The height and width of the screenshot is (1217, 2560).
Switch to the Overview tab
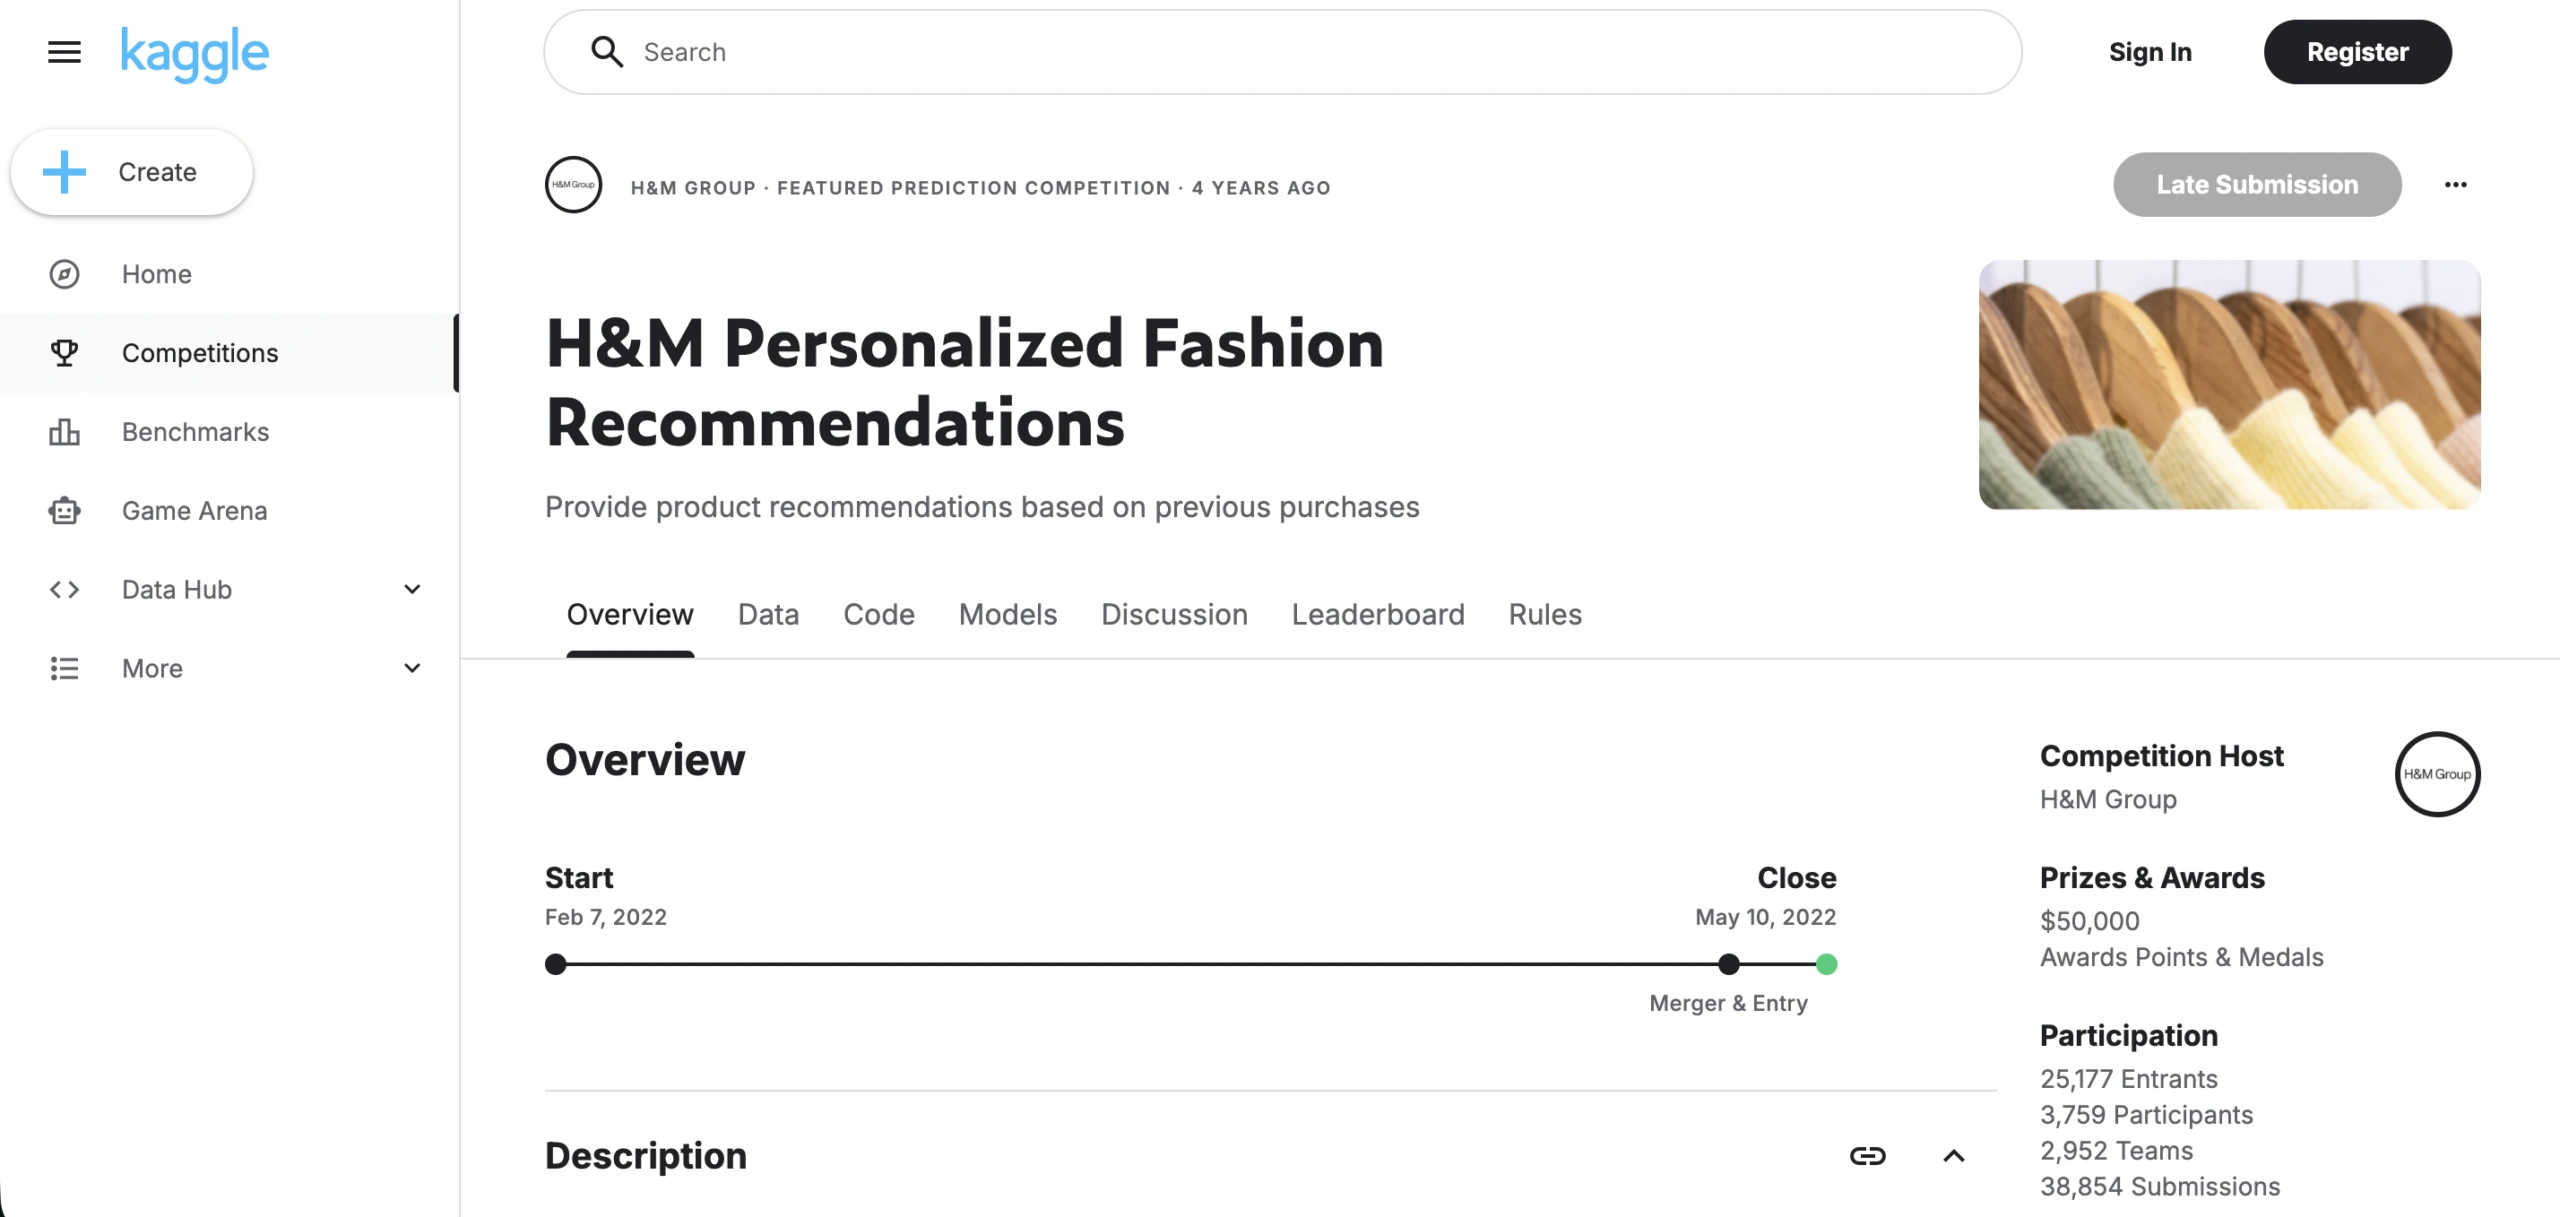click(x=630, y=614)
